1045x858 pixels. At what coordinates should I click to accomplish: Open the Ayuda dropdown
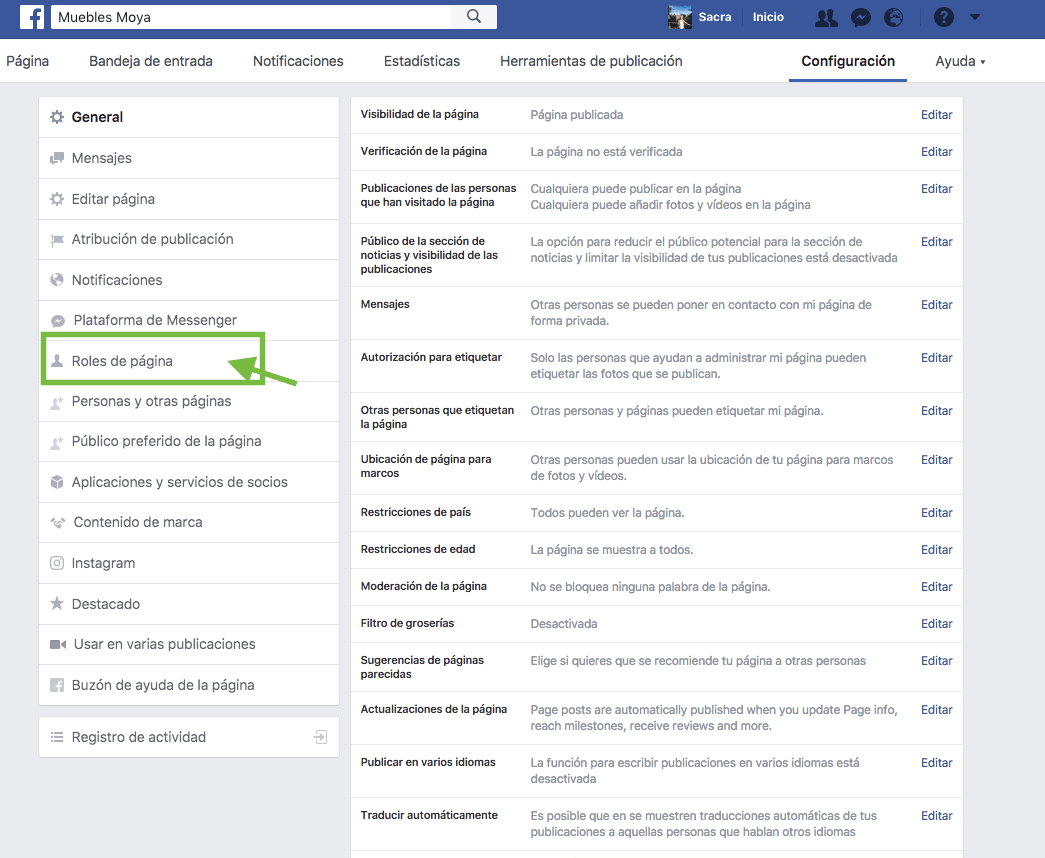958,61
